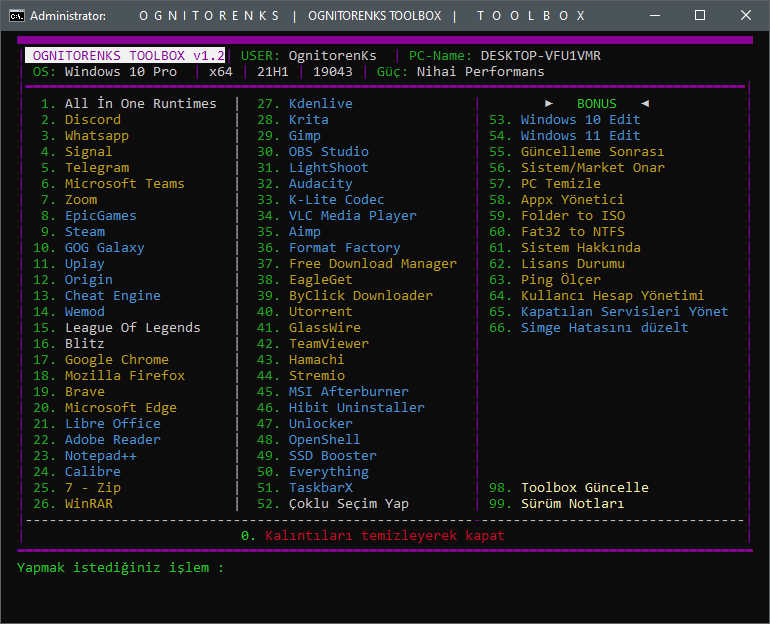Click the 'Origin' entry
The height and width of the screenshot is (624, 770).
coord(89,280)
